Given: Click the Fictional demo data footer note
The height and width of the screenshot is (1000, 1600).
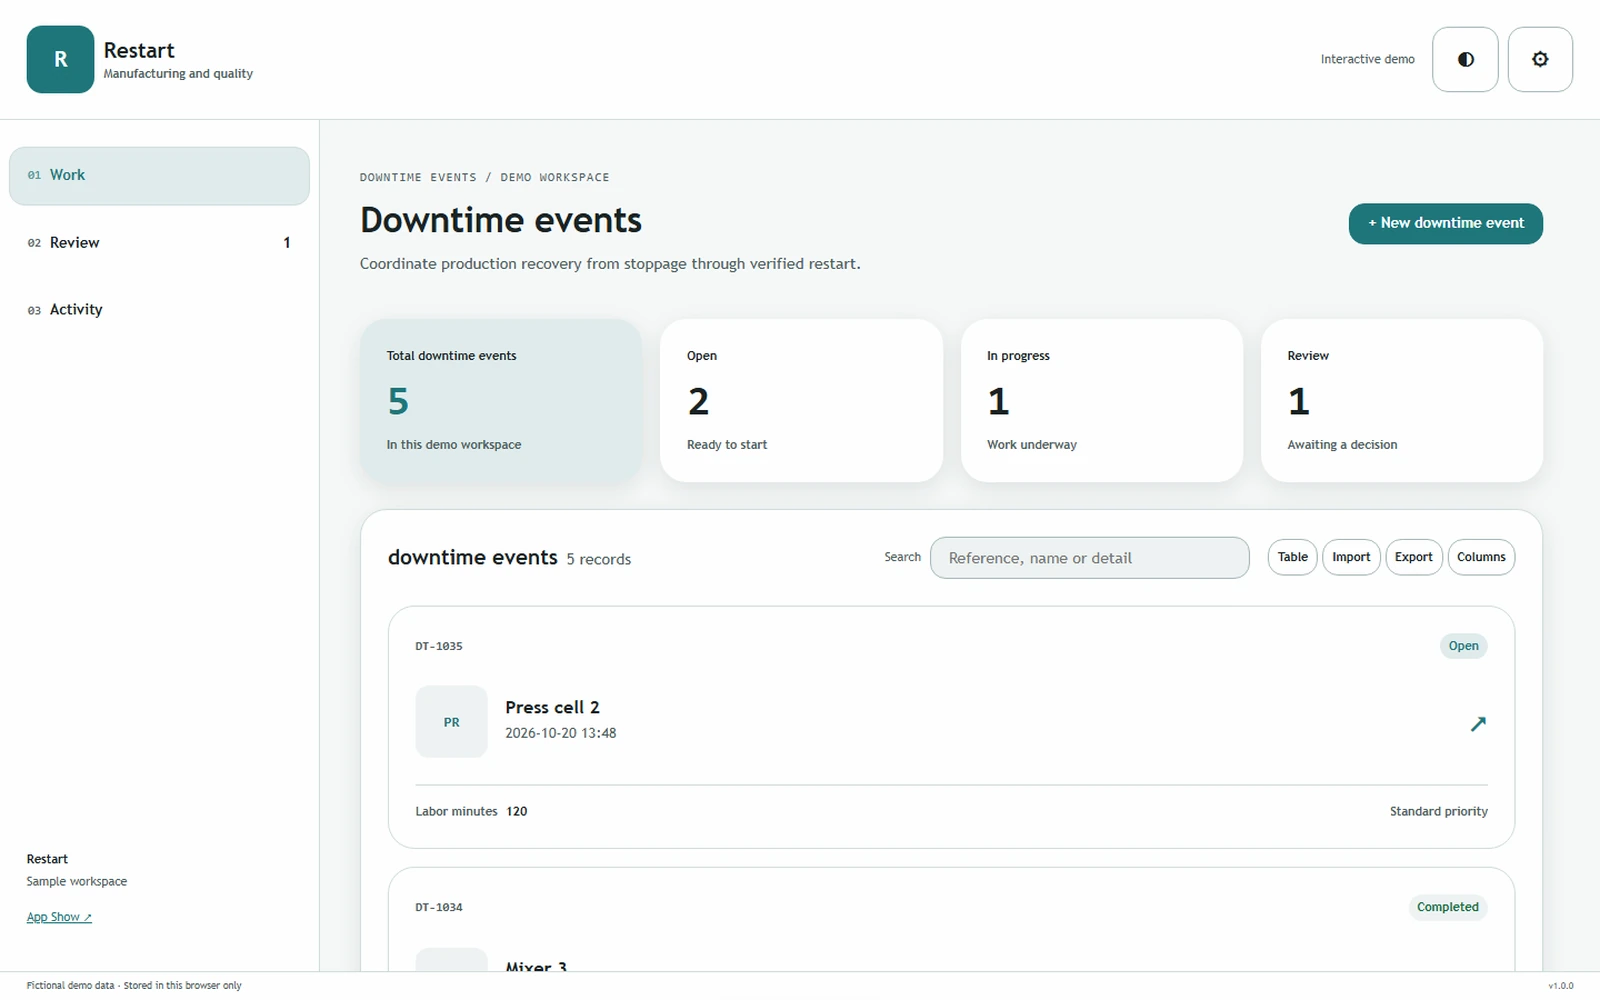Looking at the screenshot, I should [134, 985].
